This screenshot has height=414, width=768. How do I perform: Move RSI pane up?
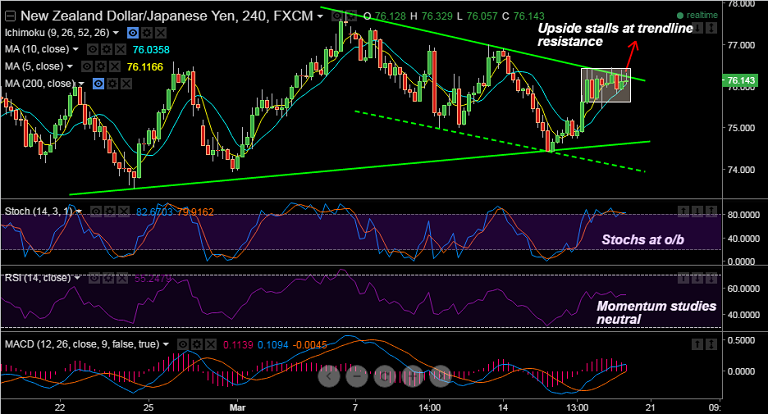[683, 278]
